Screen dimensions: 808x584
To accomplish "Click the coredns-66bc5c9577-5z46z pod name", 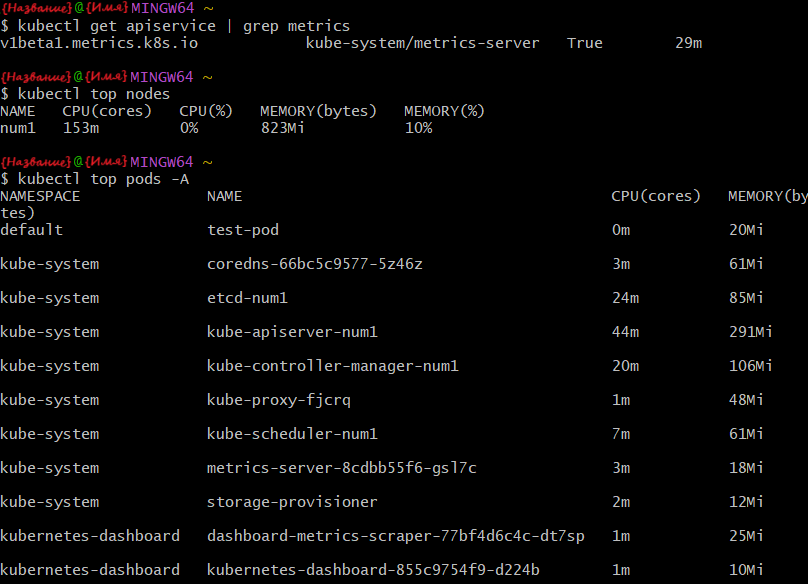I will pos(314,264).
